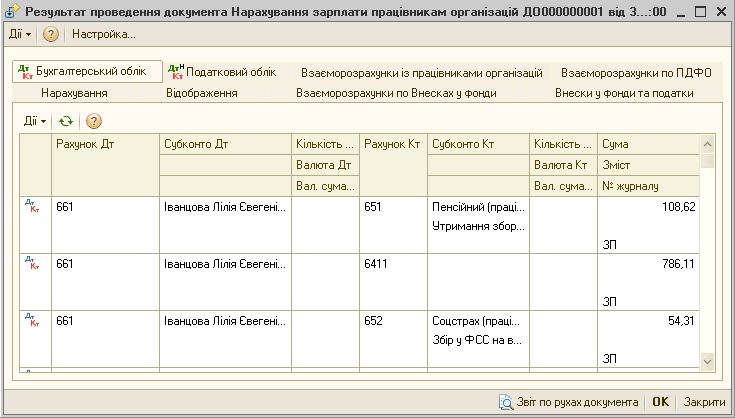
Task: Open Взаєморозрахунки по ПДФО tab
Action: click(x=637, y=73)
